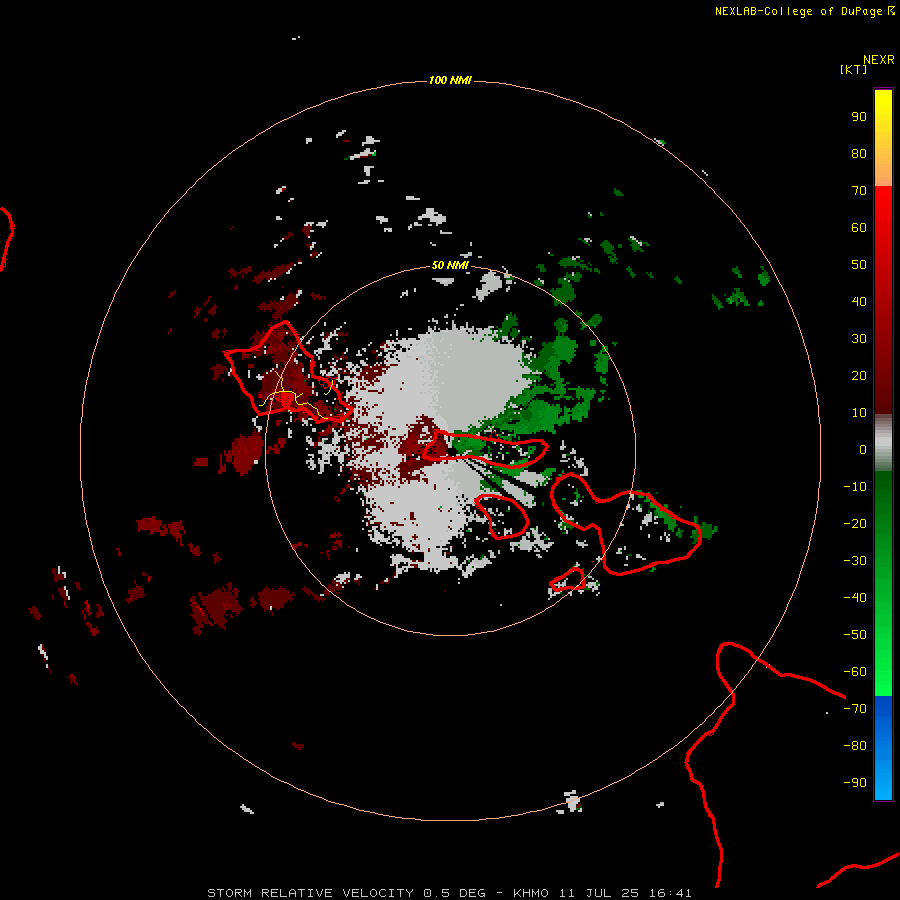Click the -40 value on velocity scale
The height and width of the screenshot is (900, 900).
[855, 598]
